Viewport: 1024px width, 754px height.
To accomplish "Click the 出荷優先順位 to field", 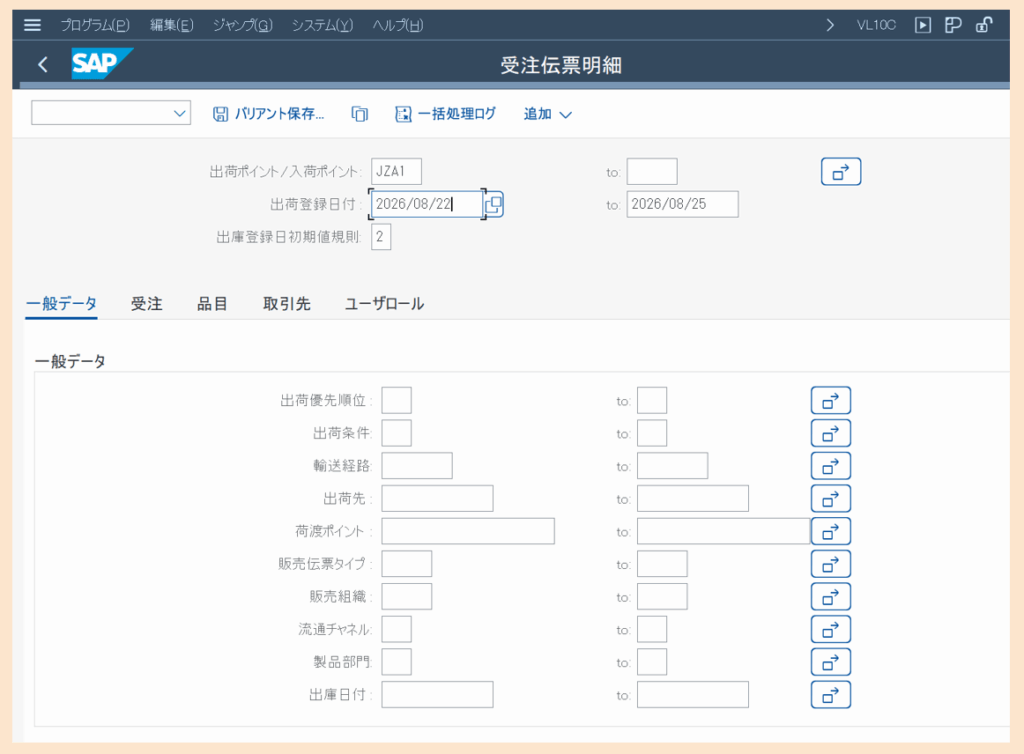I will pyautogui.click(x=652, y=400).
